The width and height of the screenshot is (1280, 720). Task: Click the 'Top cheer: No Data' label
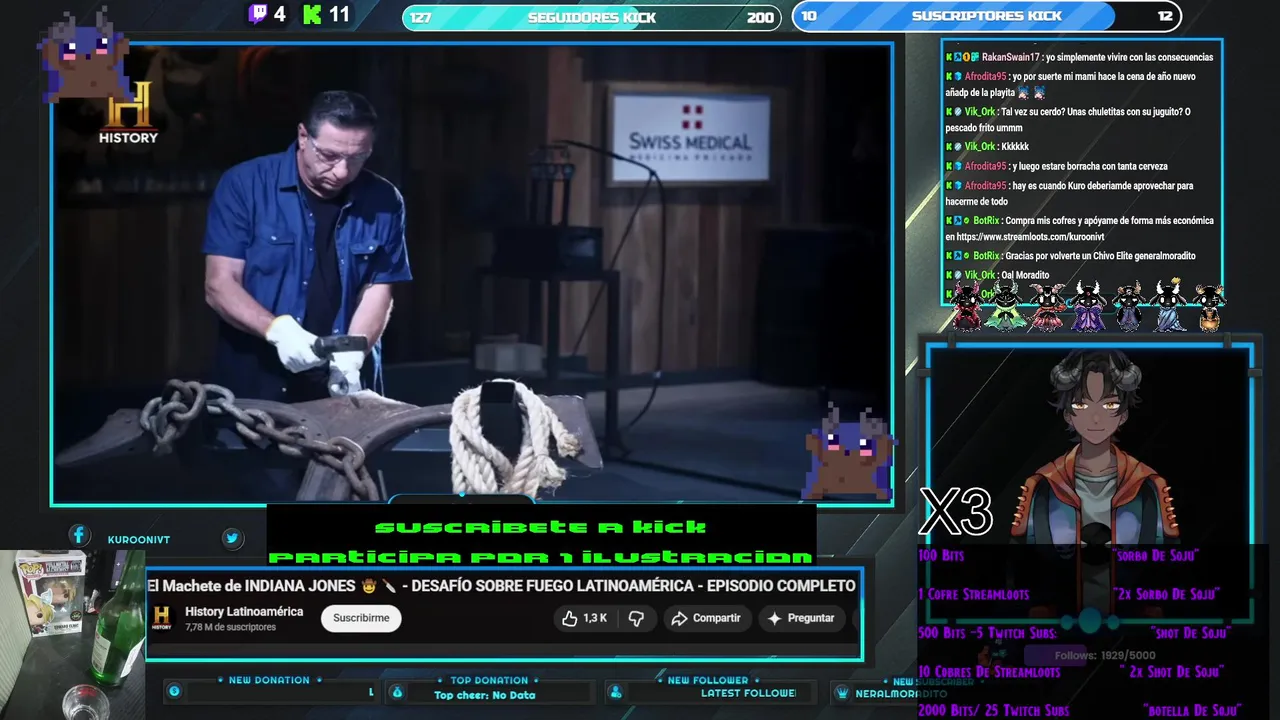[485, 695]
